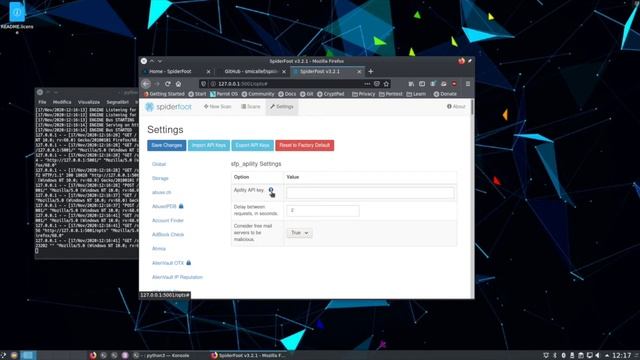Screen dimensions: 640x360
Task: Switch to SpiderFoot Firefox taskbar entry
Action: pyautogui.click(x=248, y=355)
